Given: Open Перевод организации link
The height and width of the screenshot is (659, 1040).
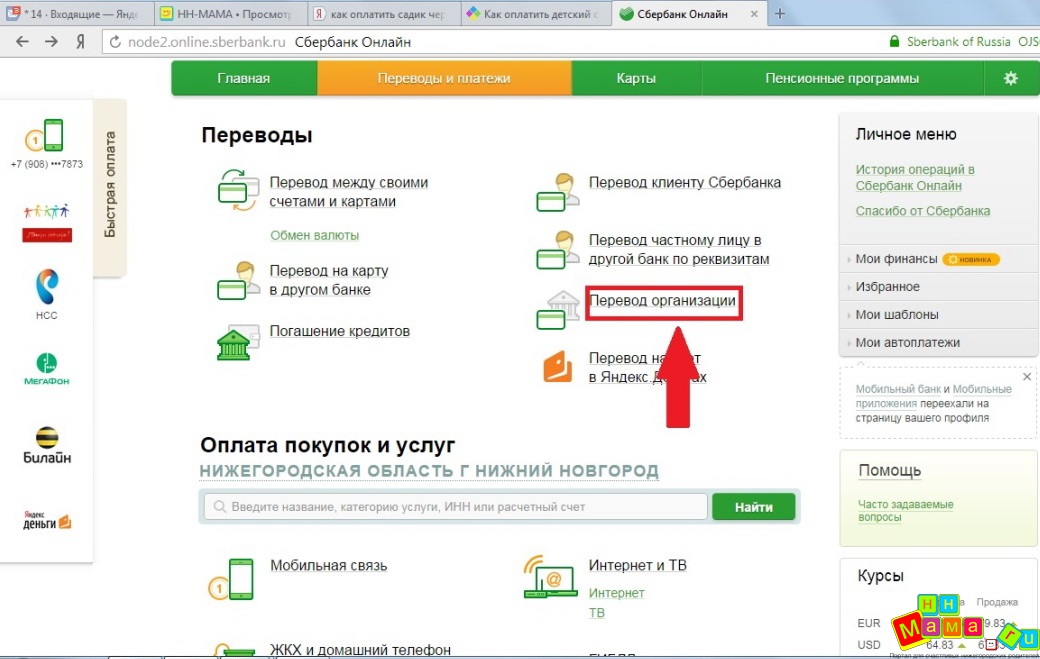Looking at the screenshot, I should [x=663, y=300].
